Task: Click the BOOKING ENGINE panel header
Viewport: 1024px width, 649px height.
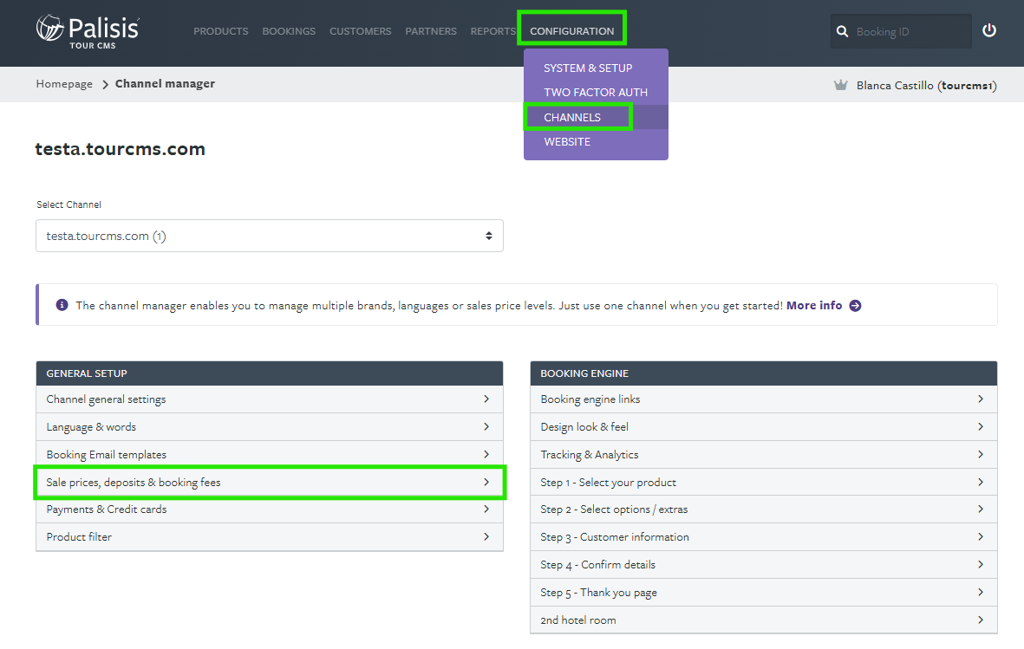Action: 763,373
